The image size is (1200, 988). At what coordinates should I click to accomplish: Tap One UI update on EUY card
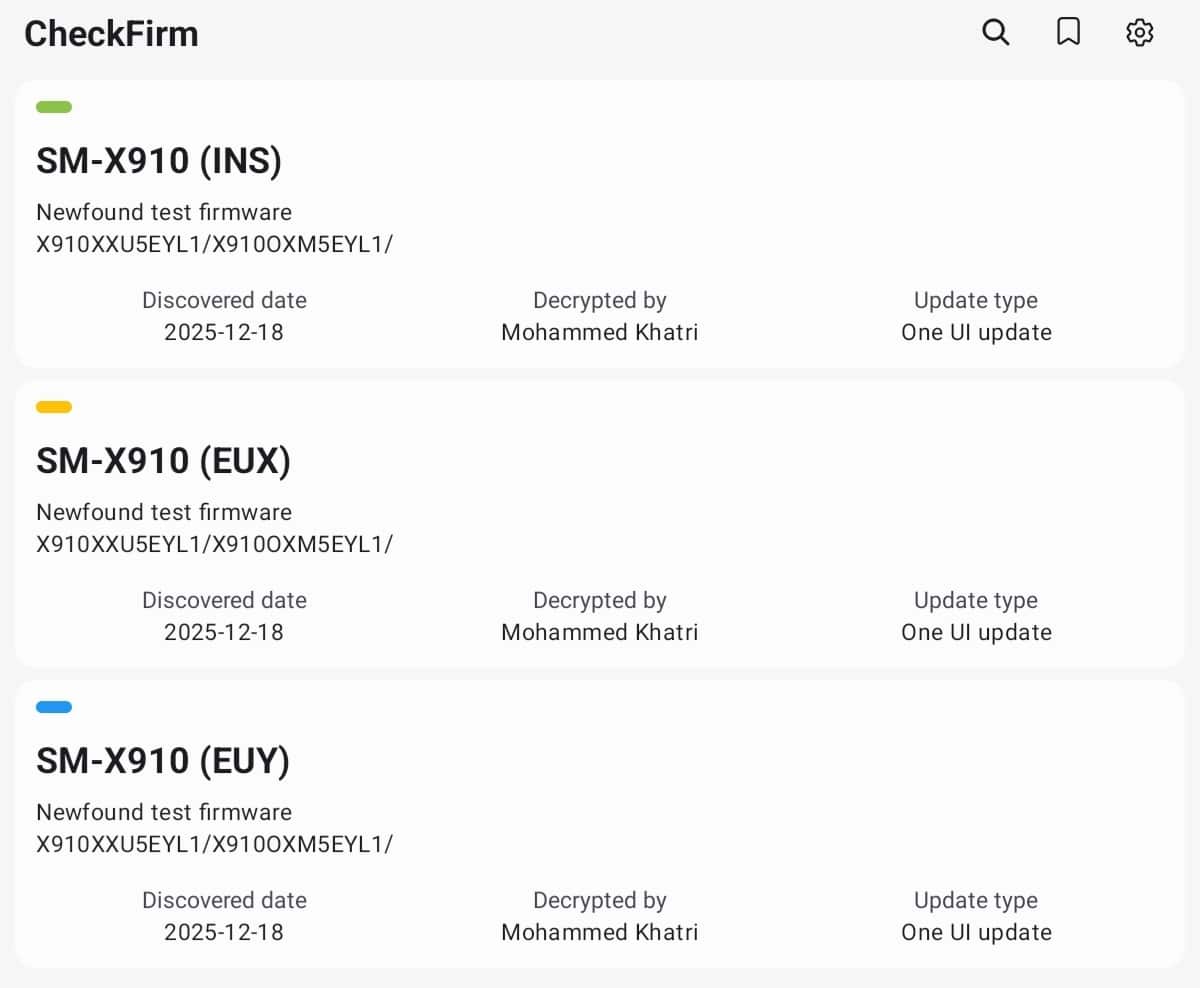(976, 932)
